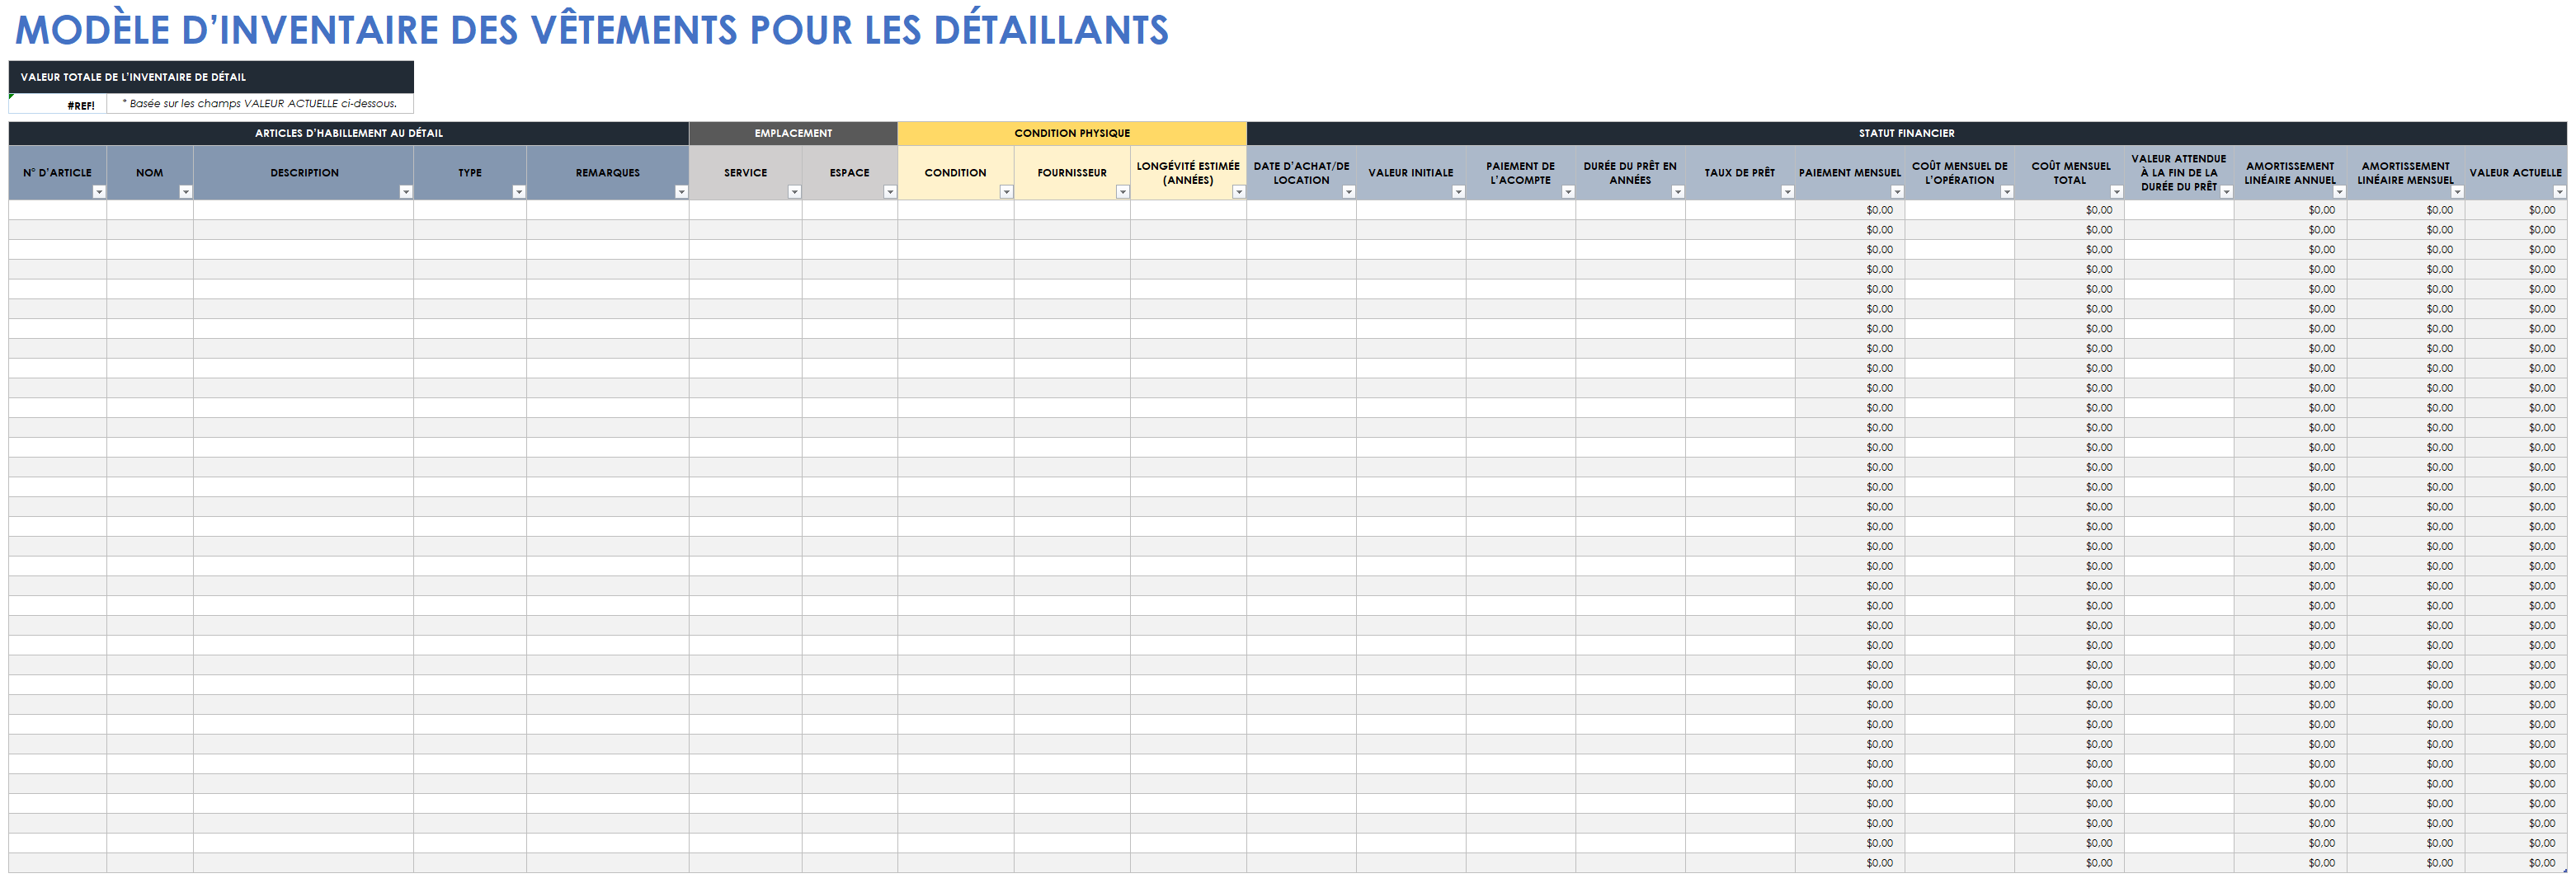Click the spreadsheet title MODÈLE D'INVENTAIRE DES VÊTEMENTS

[592, 30]
